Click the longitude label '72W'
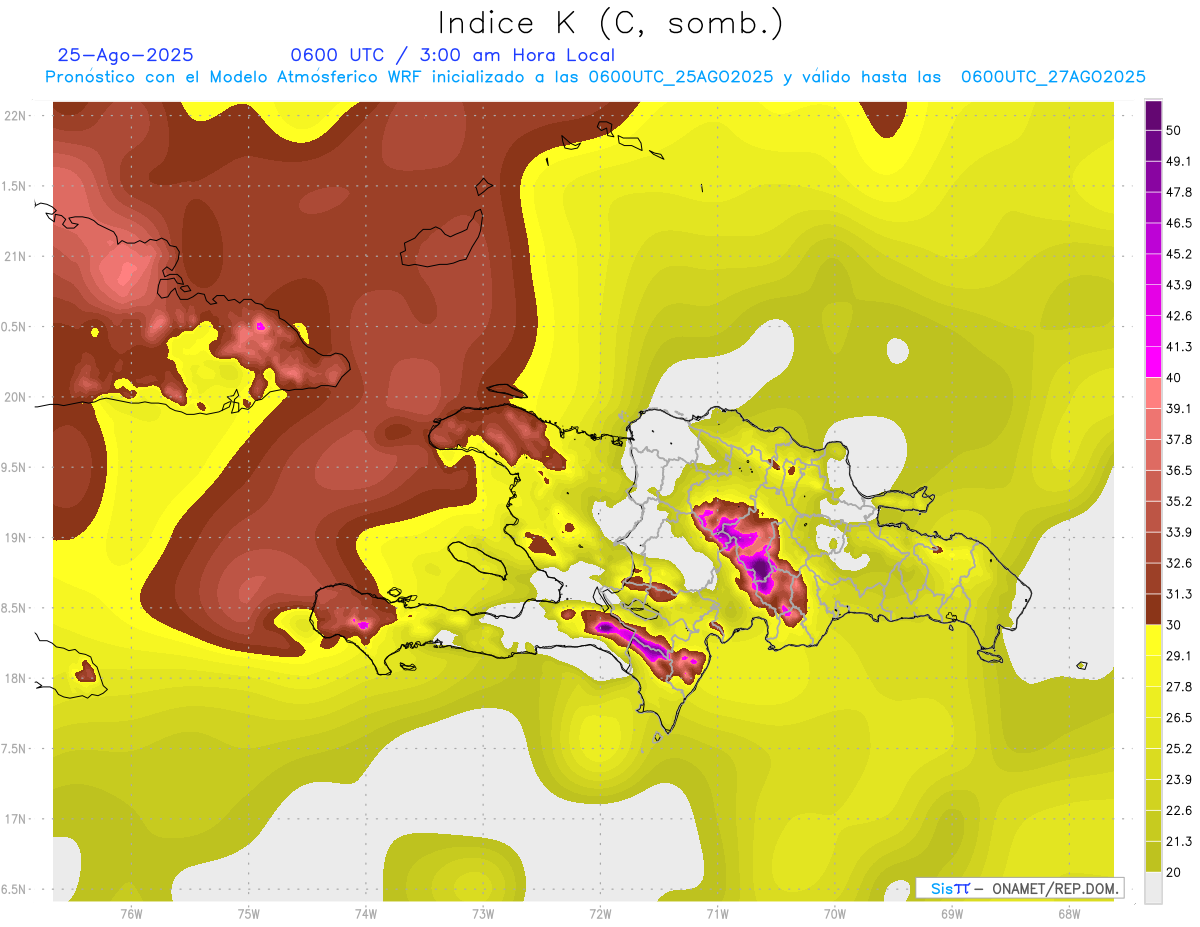 [600, 914]
